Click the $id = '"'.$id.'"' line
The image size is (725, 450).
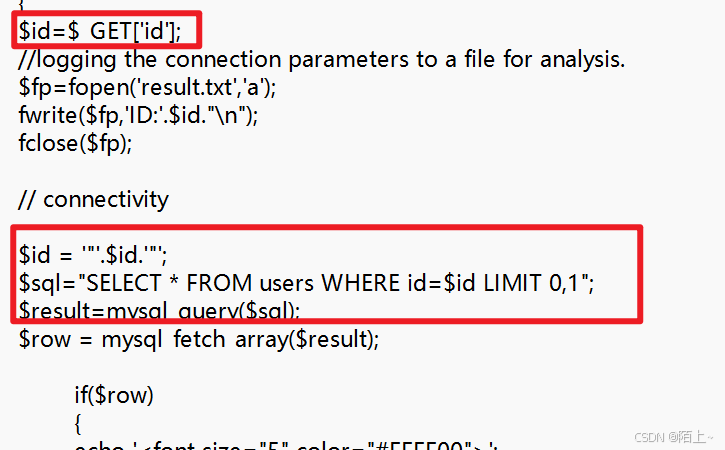pyautogui.click(x=93, y=255)
